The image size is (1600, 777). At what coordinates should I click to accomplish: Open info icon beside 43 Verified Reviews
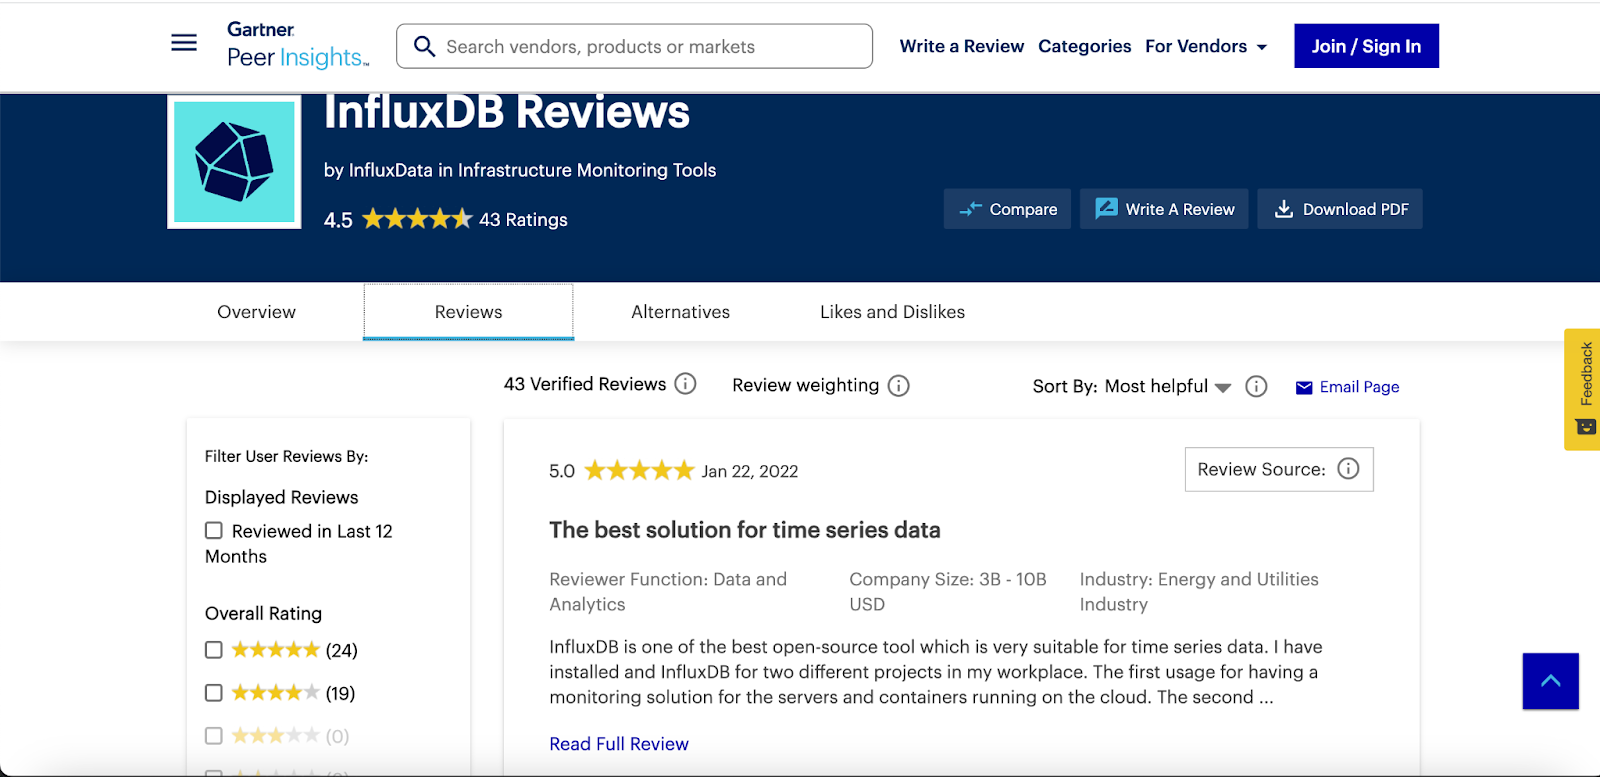[685, 384]
